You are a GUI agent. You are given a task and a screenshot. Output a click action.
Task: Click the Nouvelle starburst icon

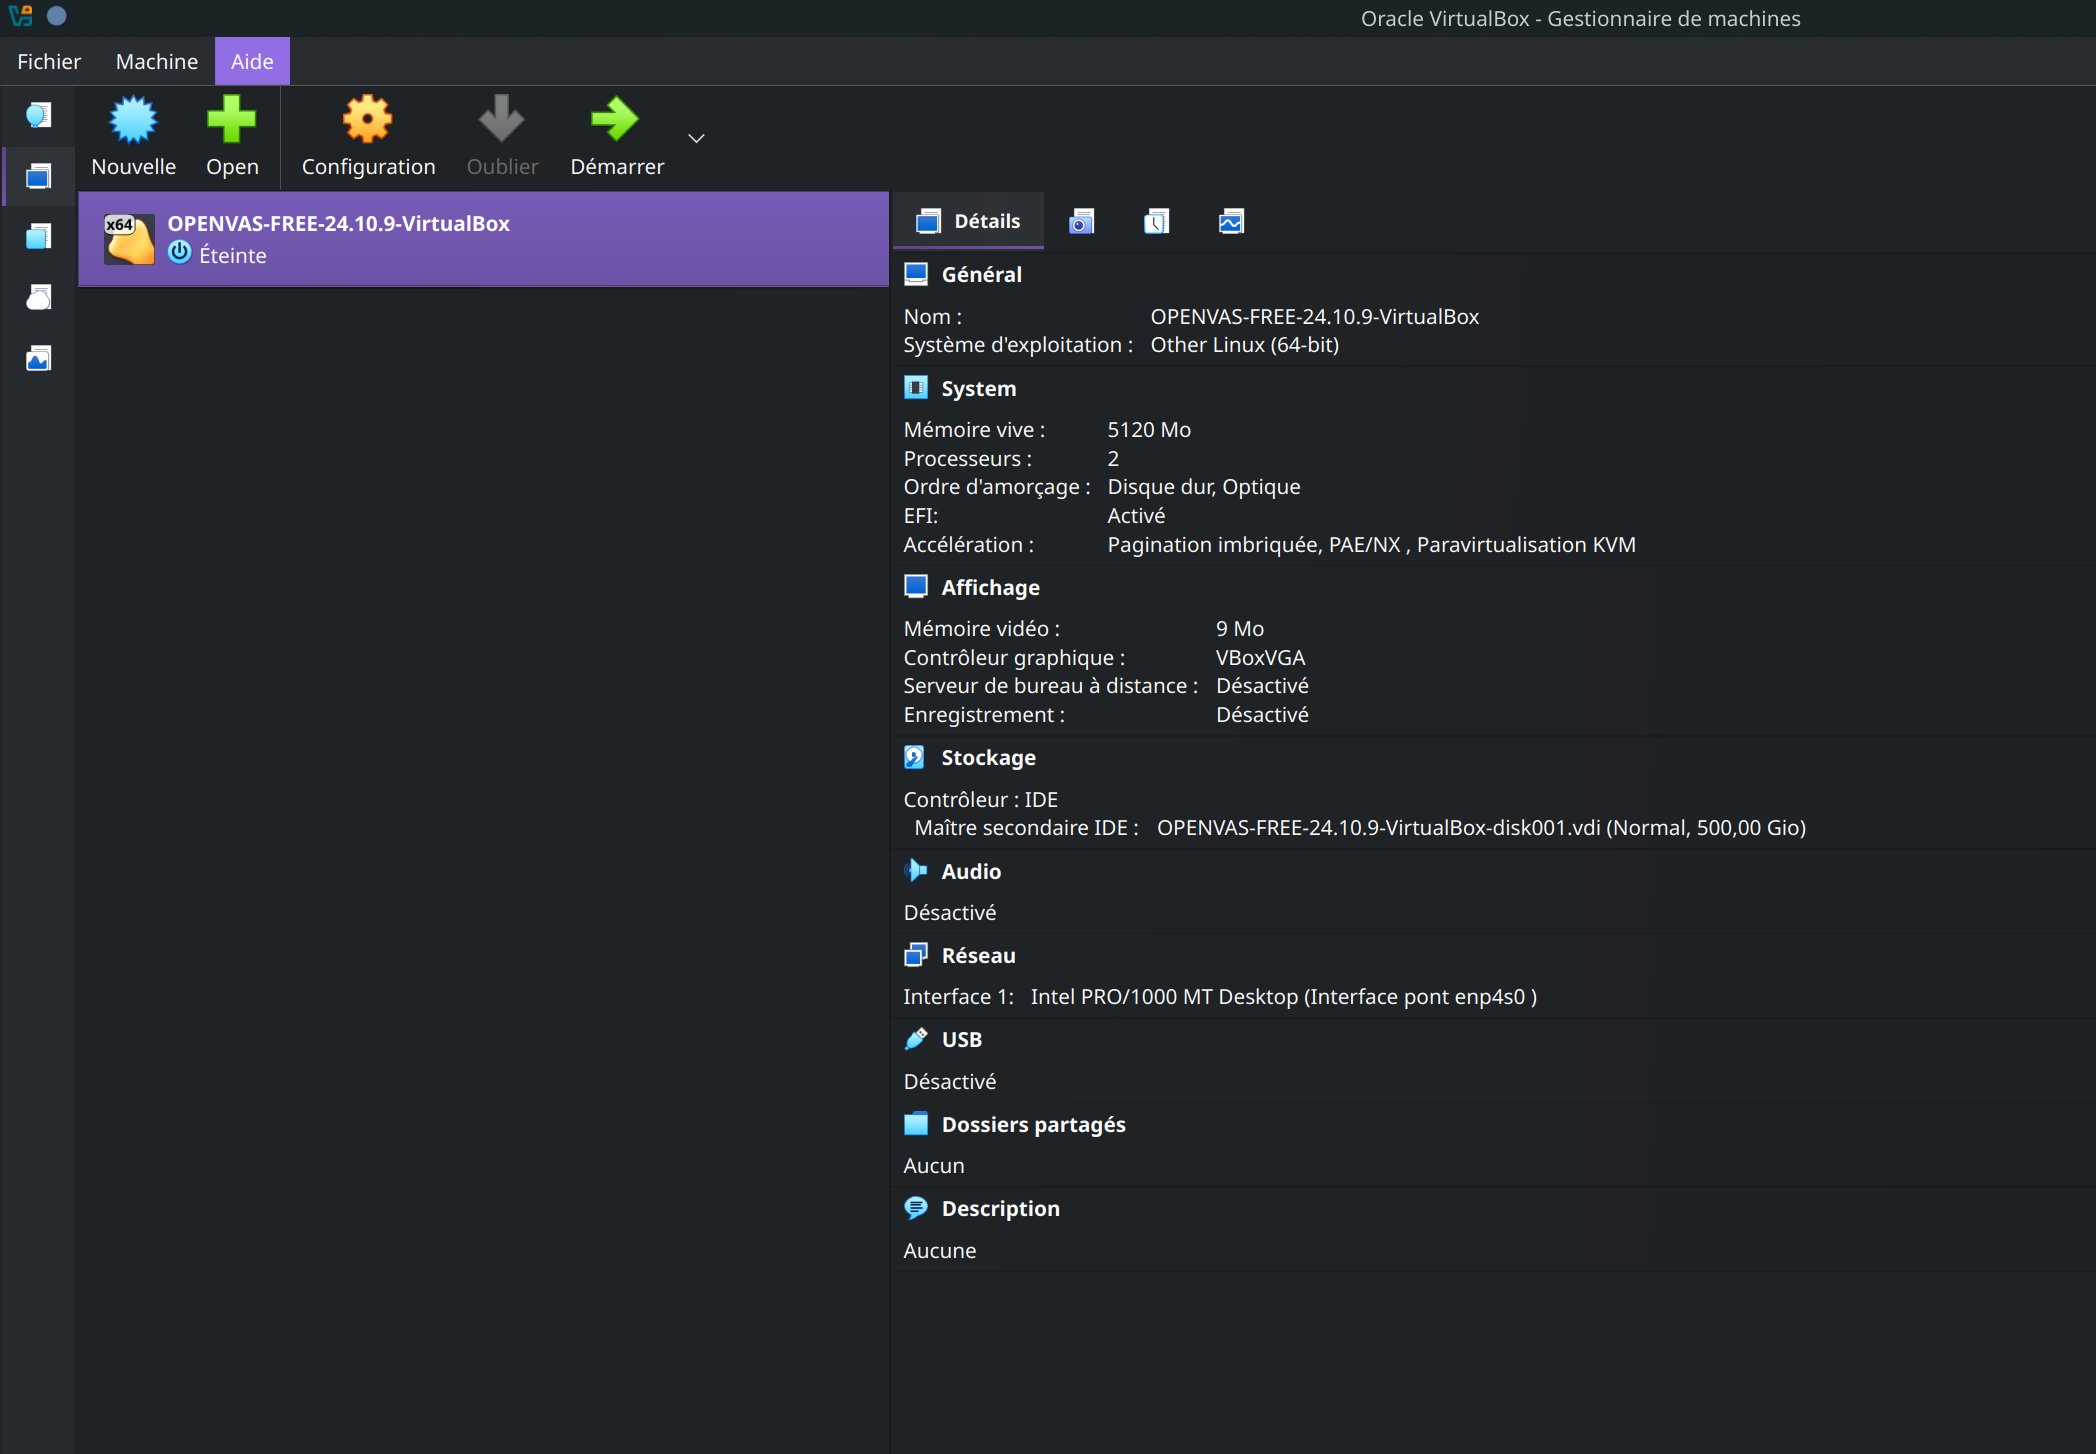coord(133,121)
